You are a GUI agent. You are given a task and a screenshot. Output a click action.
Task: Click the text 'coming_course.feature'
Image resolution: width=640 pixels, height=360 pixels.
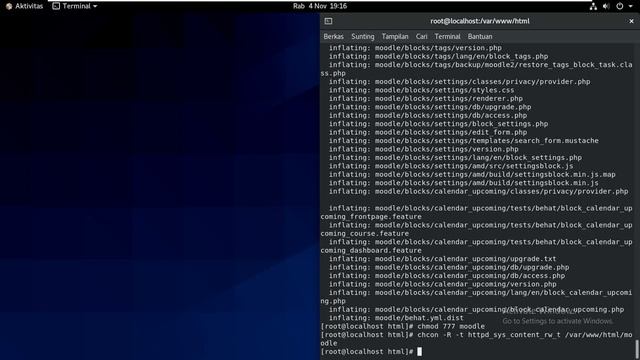[x=364, y=233]
